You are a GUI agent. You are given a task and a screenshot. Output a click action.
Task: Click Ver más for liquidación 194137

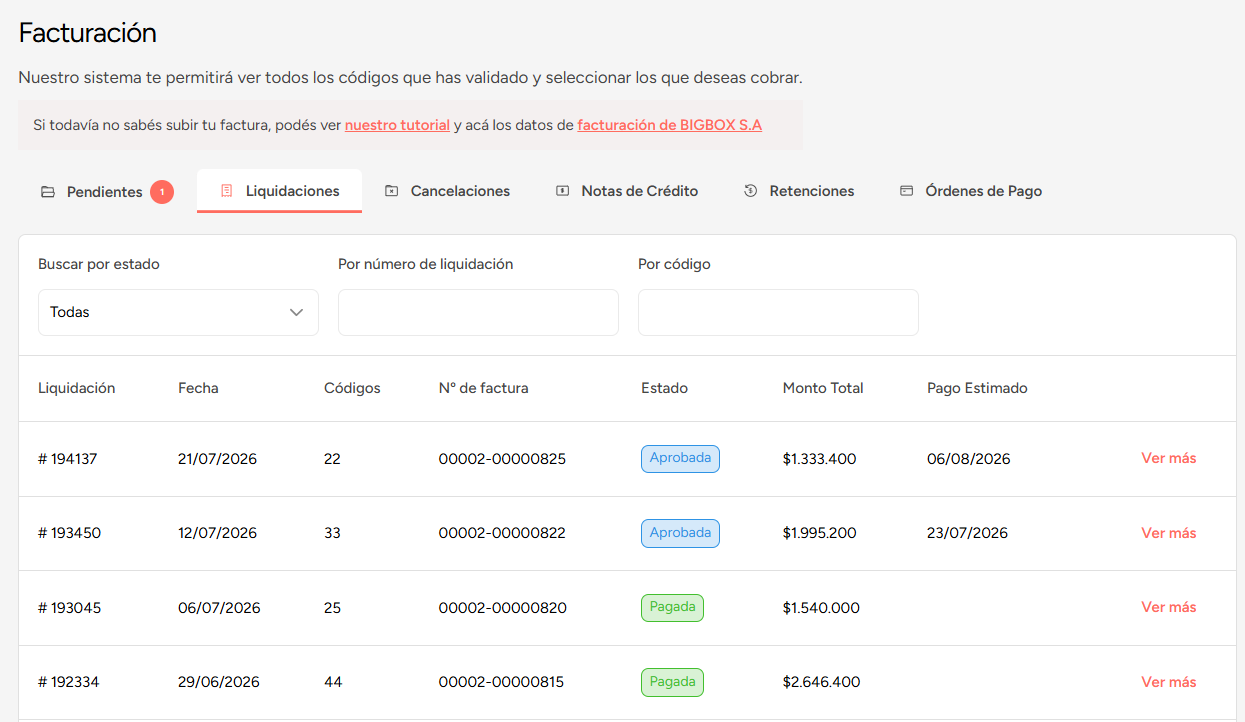pyautogui.click(x=1168, y=458)
